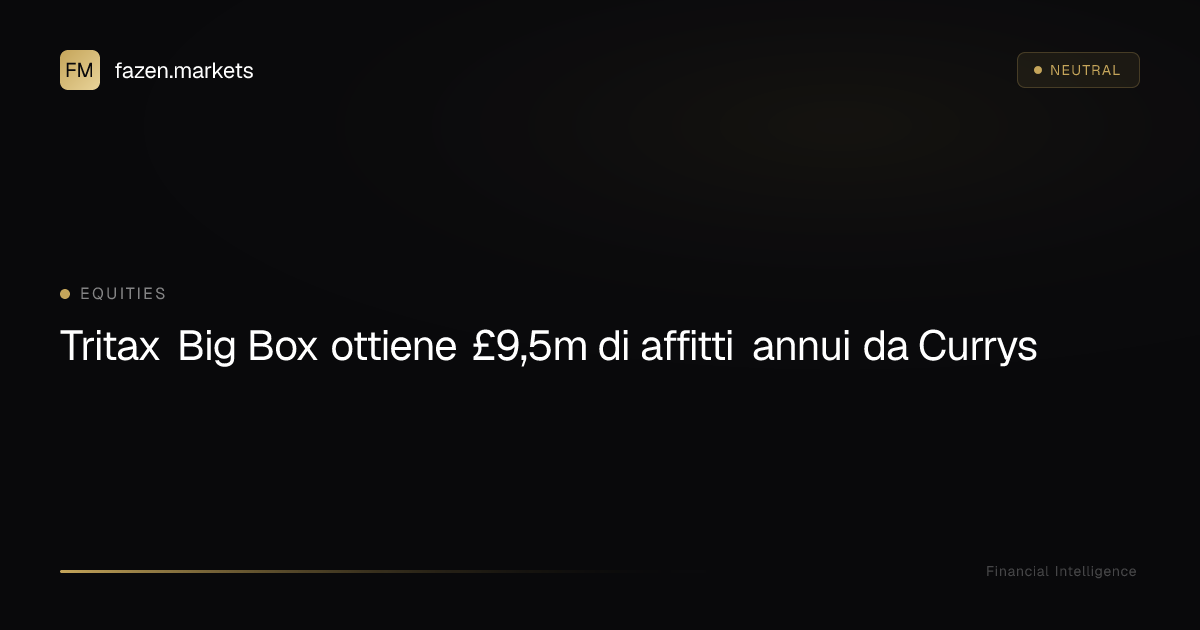Click the word annui in headline

[x=794, y=347]
